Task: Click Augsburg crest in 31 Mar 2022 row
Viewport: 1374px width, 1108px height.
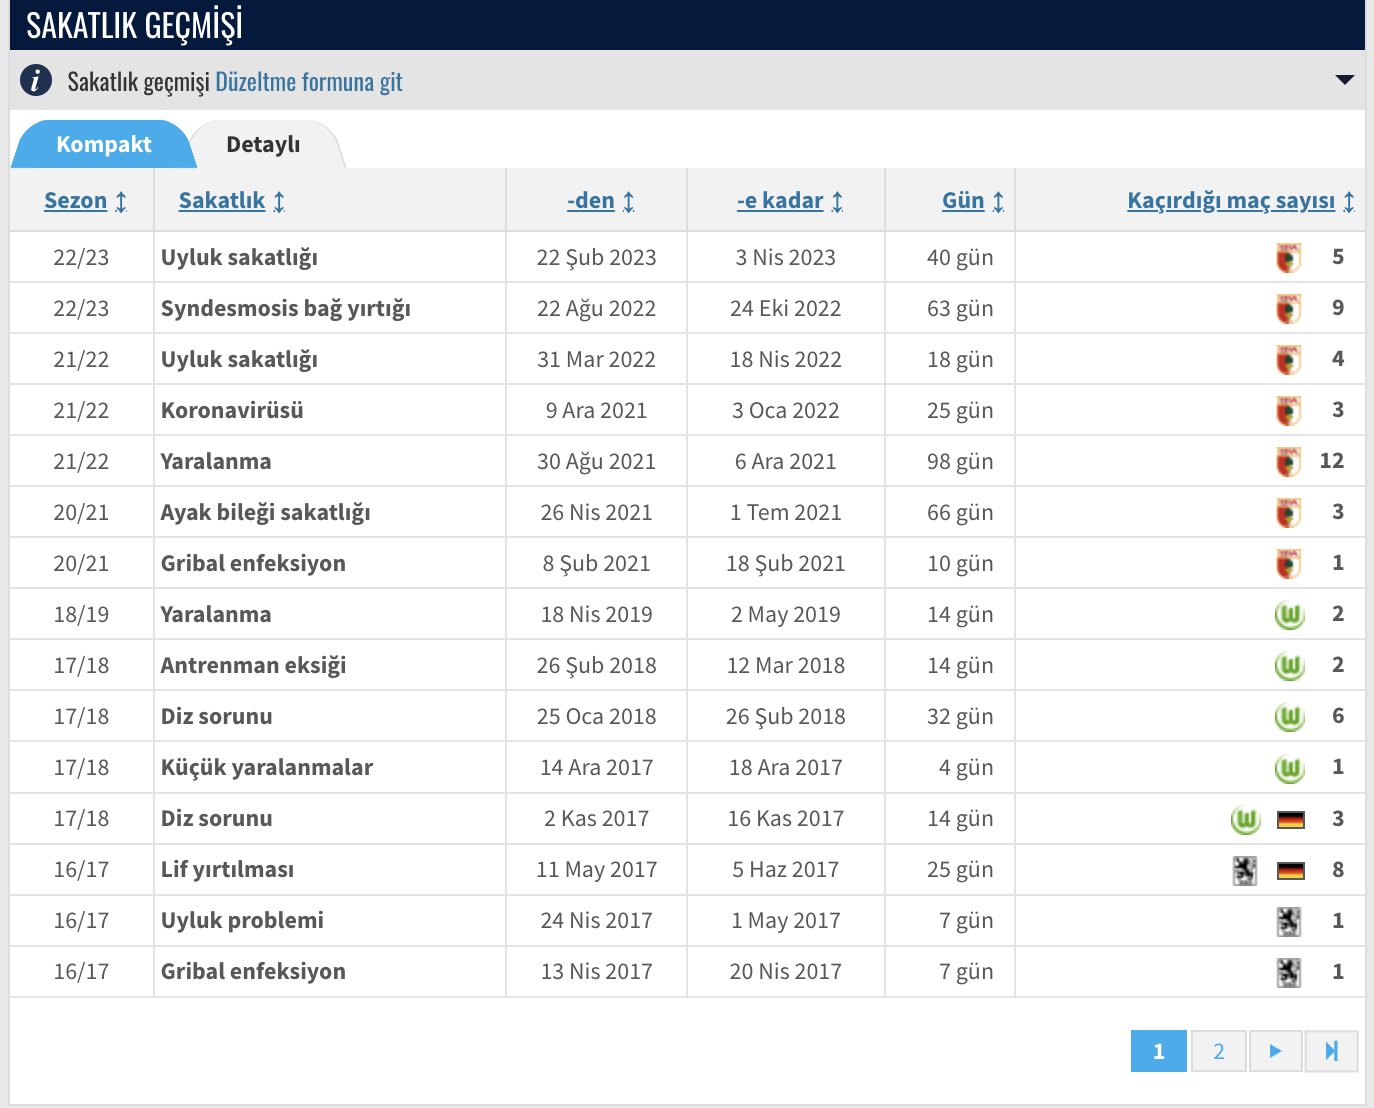Action: (1289, 360)
